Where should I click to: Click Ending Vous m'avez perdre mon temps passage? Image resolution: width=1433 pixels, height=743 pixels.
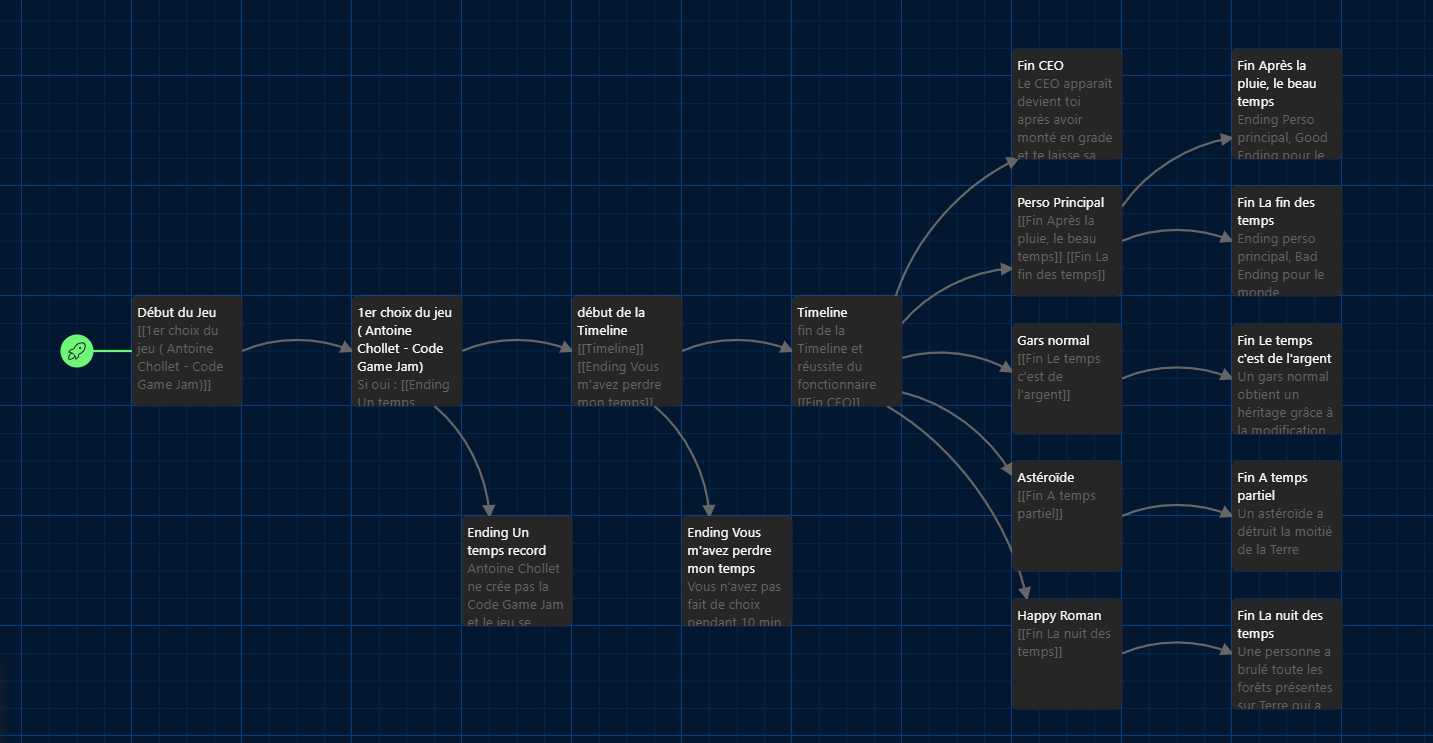coord(736,570)
